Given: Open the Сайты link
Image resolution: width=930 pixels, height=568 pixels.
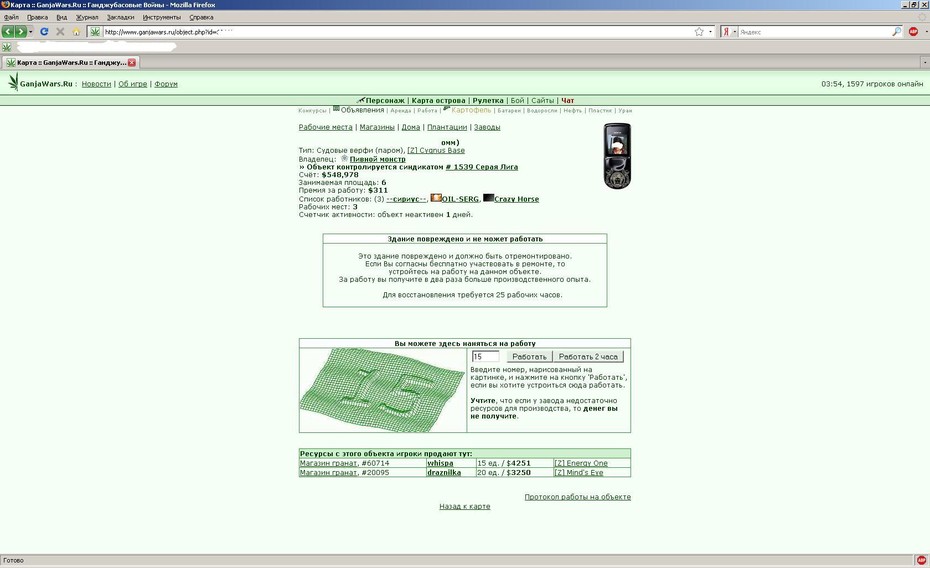Looking at the screenshot, I should point(542,101).
